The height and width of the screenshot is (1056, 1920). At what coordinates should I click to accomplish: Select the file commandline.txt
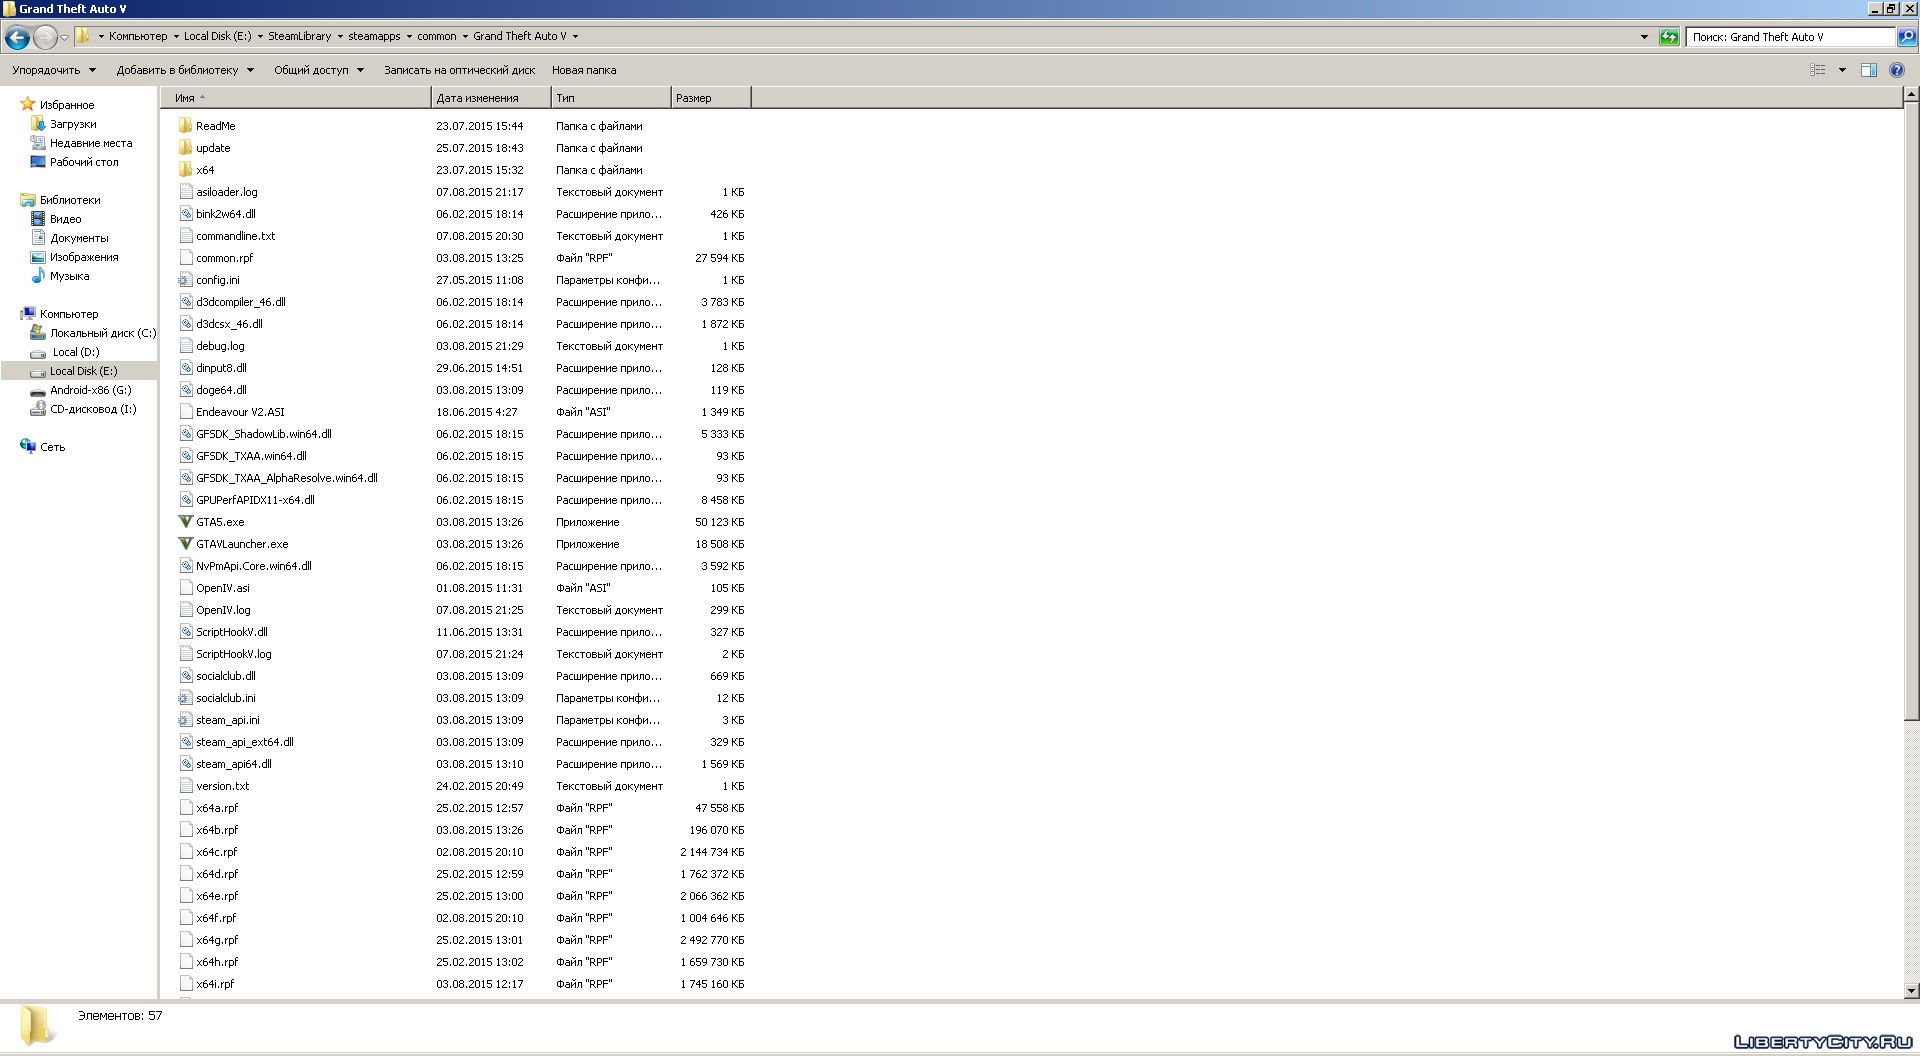(x=236, y=236)
